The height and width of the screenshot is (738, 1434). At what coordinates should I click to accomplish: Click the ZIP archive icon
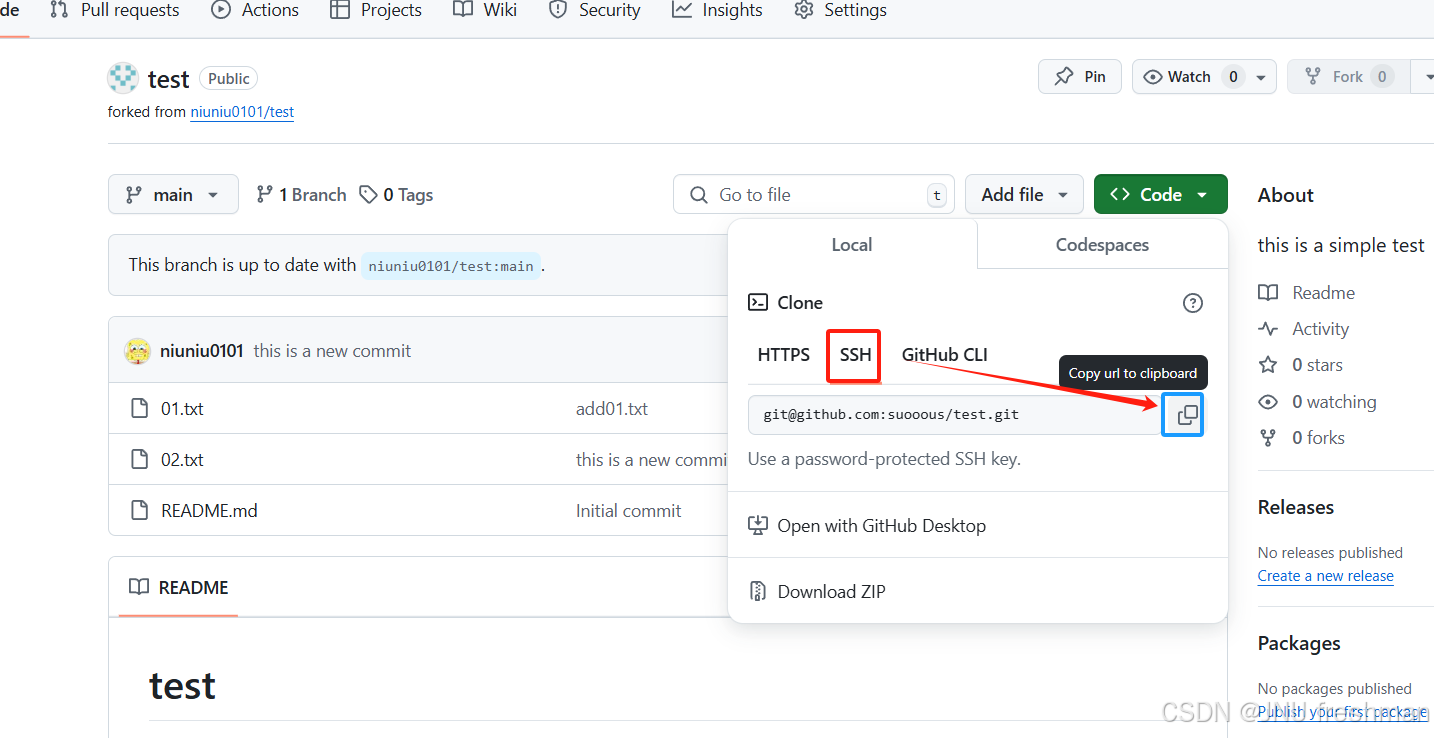(758, 591)
